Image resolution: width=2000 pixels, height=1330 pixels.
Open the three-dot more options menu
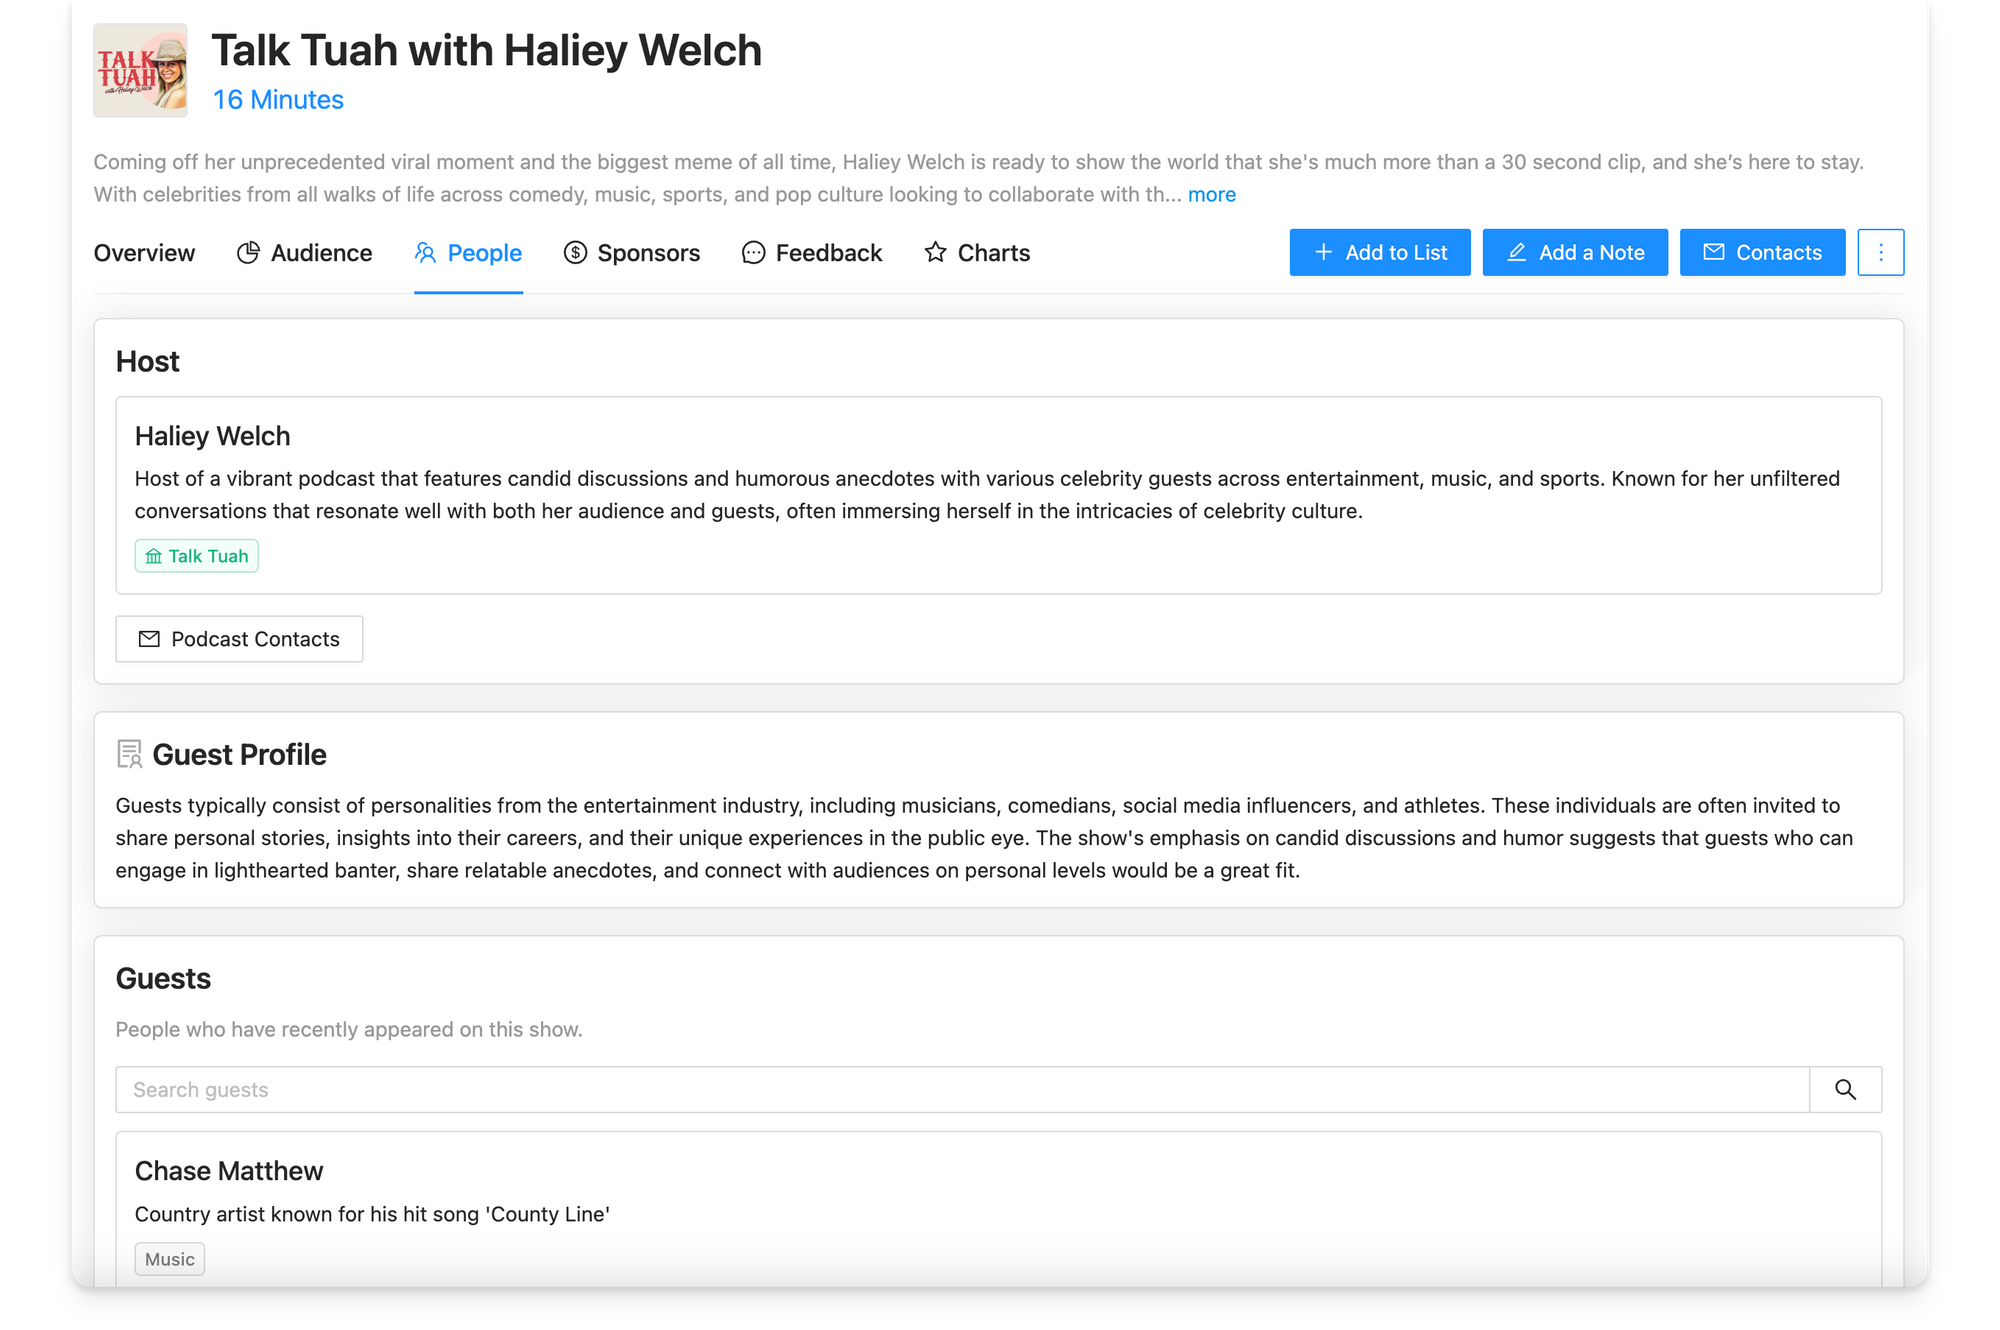(1880, 253)
